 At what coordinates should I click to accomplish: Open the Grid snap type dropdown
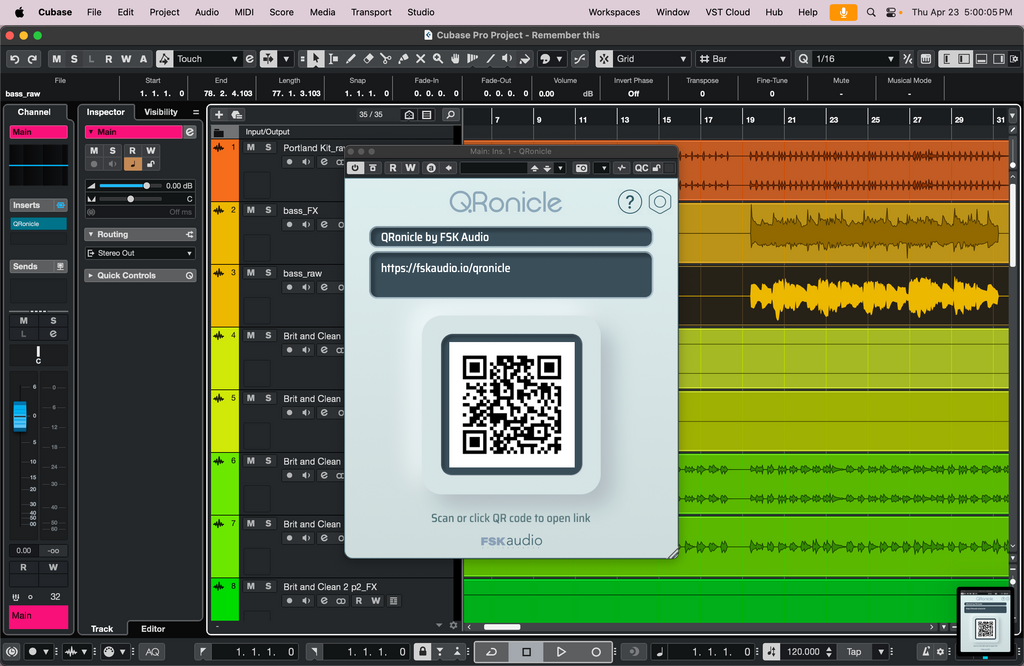click(652, 59)
